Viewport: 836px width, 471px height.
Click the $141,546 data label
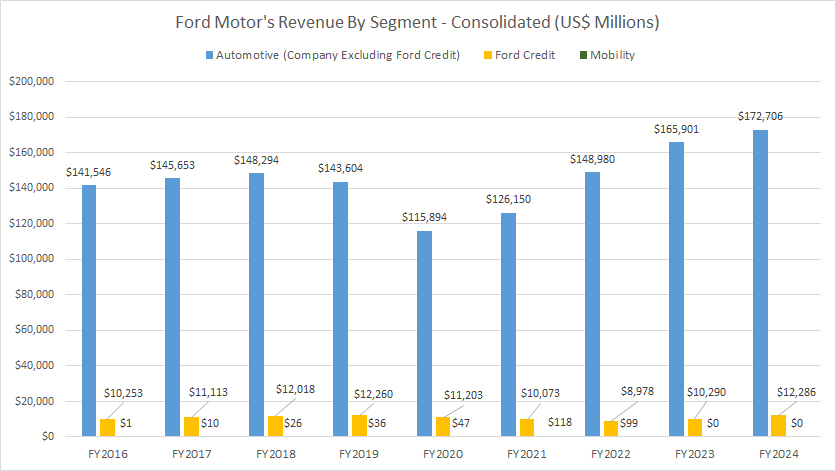(89, 172)
